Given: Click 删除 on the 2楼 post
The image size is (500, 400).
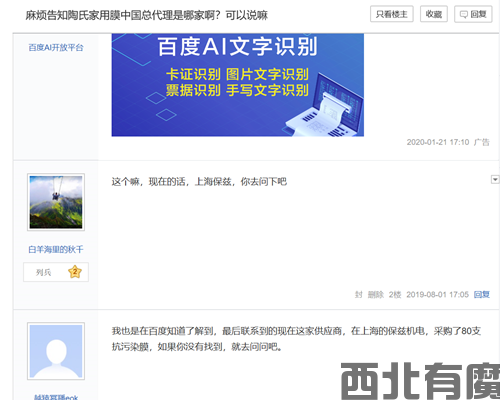Looking at the screenshot, I should 376,294.
